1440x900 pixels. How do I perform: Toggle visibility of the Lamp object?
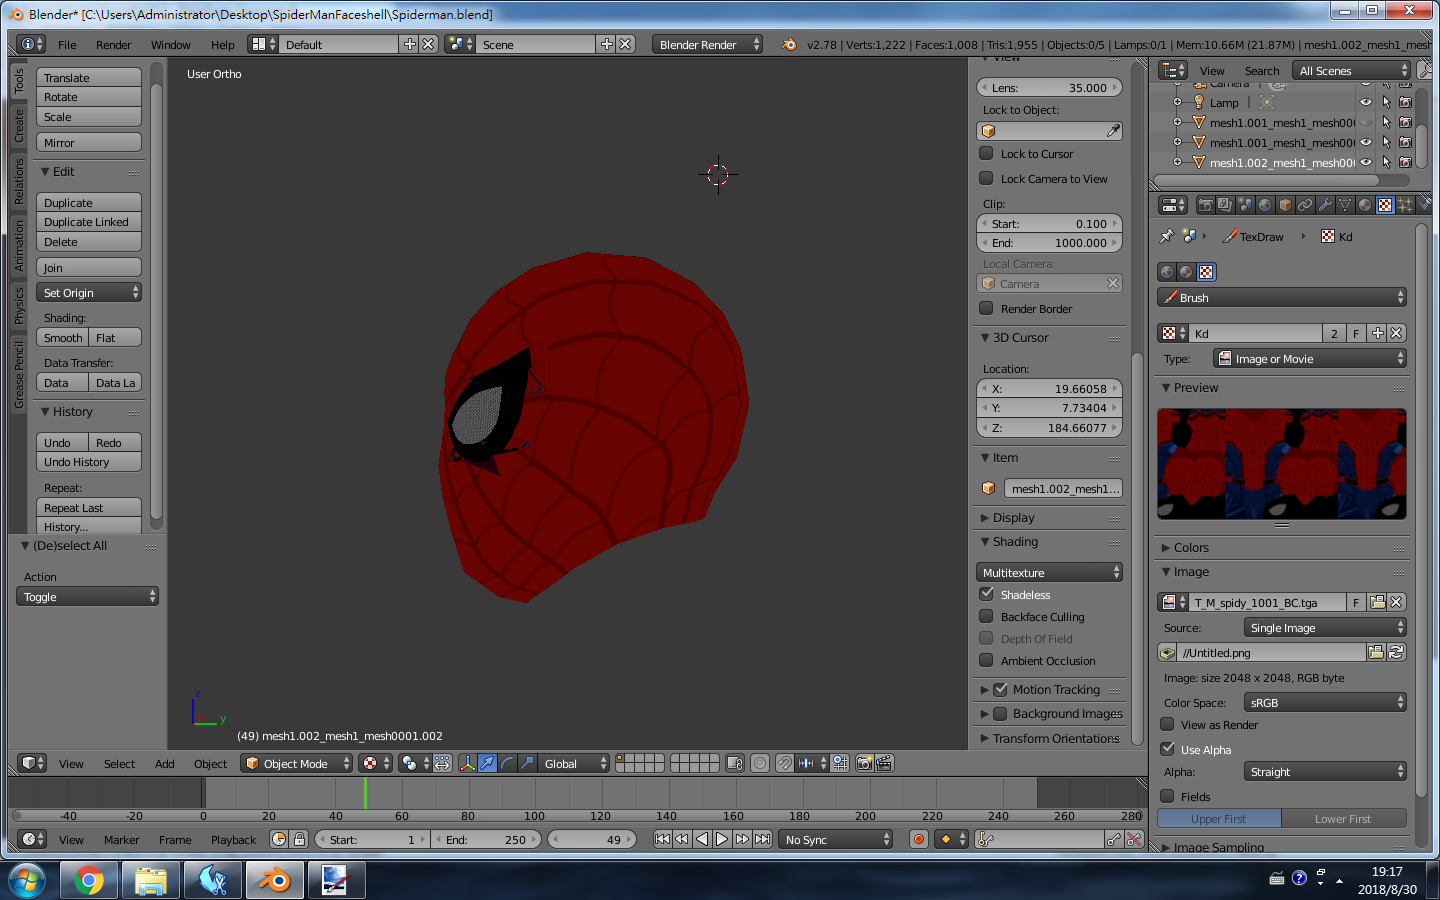[1366, 102]
